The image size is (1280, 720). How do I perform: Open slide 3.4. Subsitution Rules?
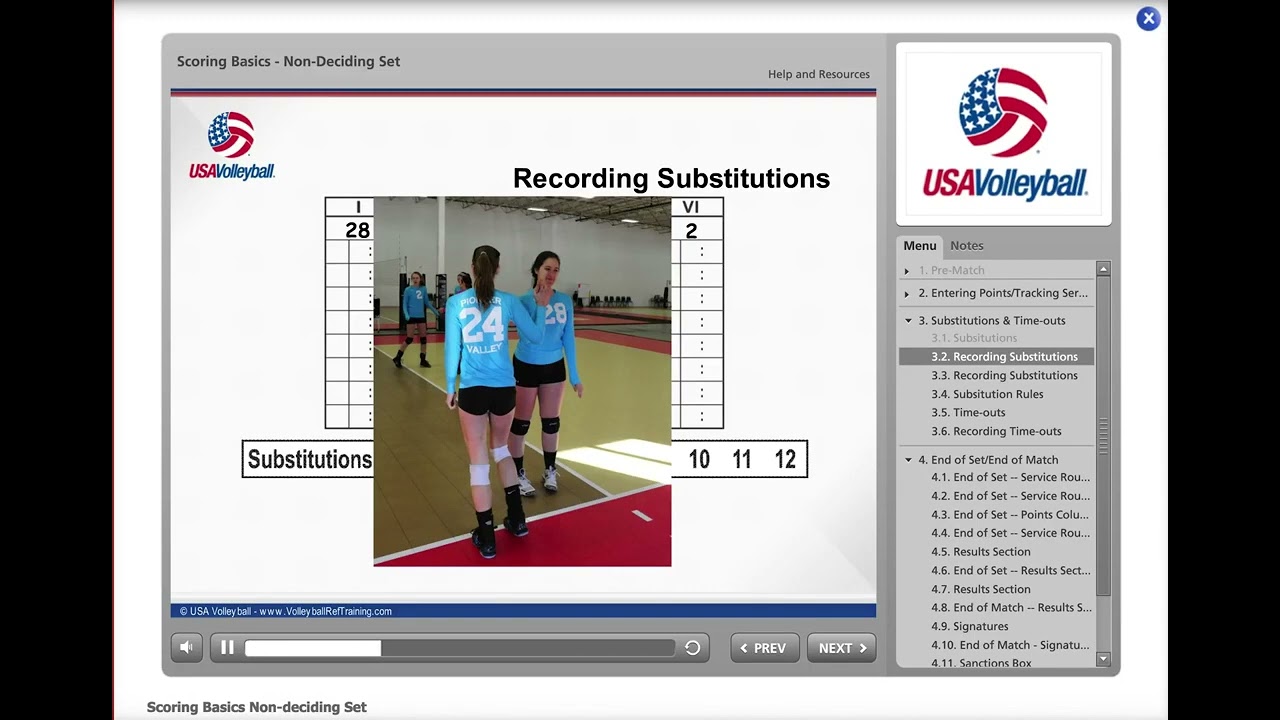click(987, 394)
